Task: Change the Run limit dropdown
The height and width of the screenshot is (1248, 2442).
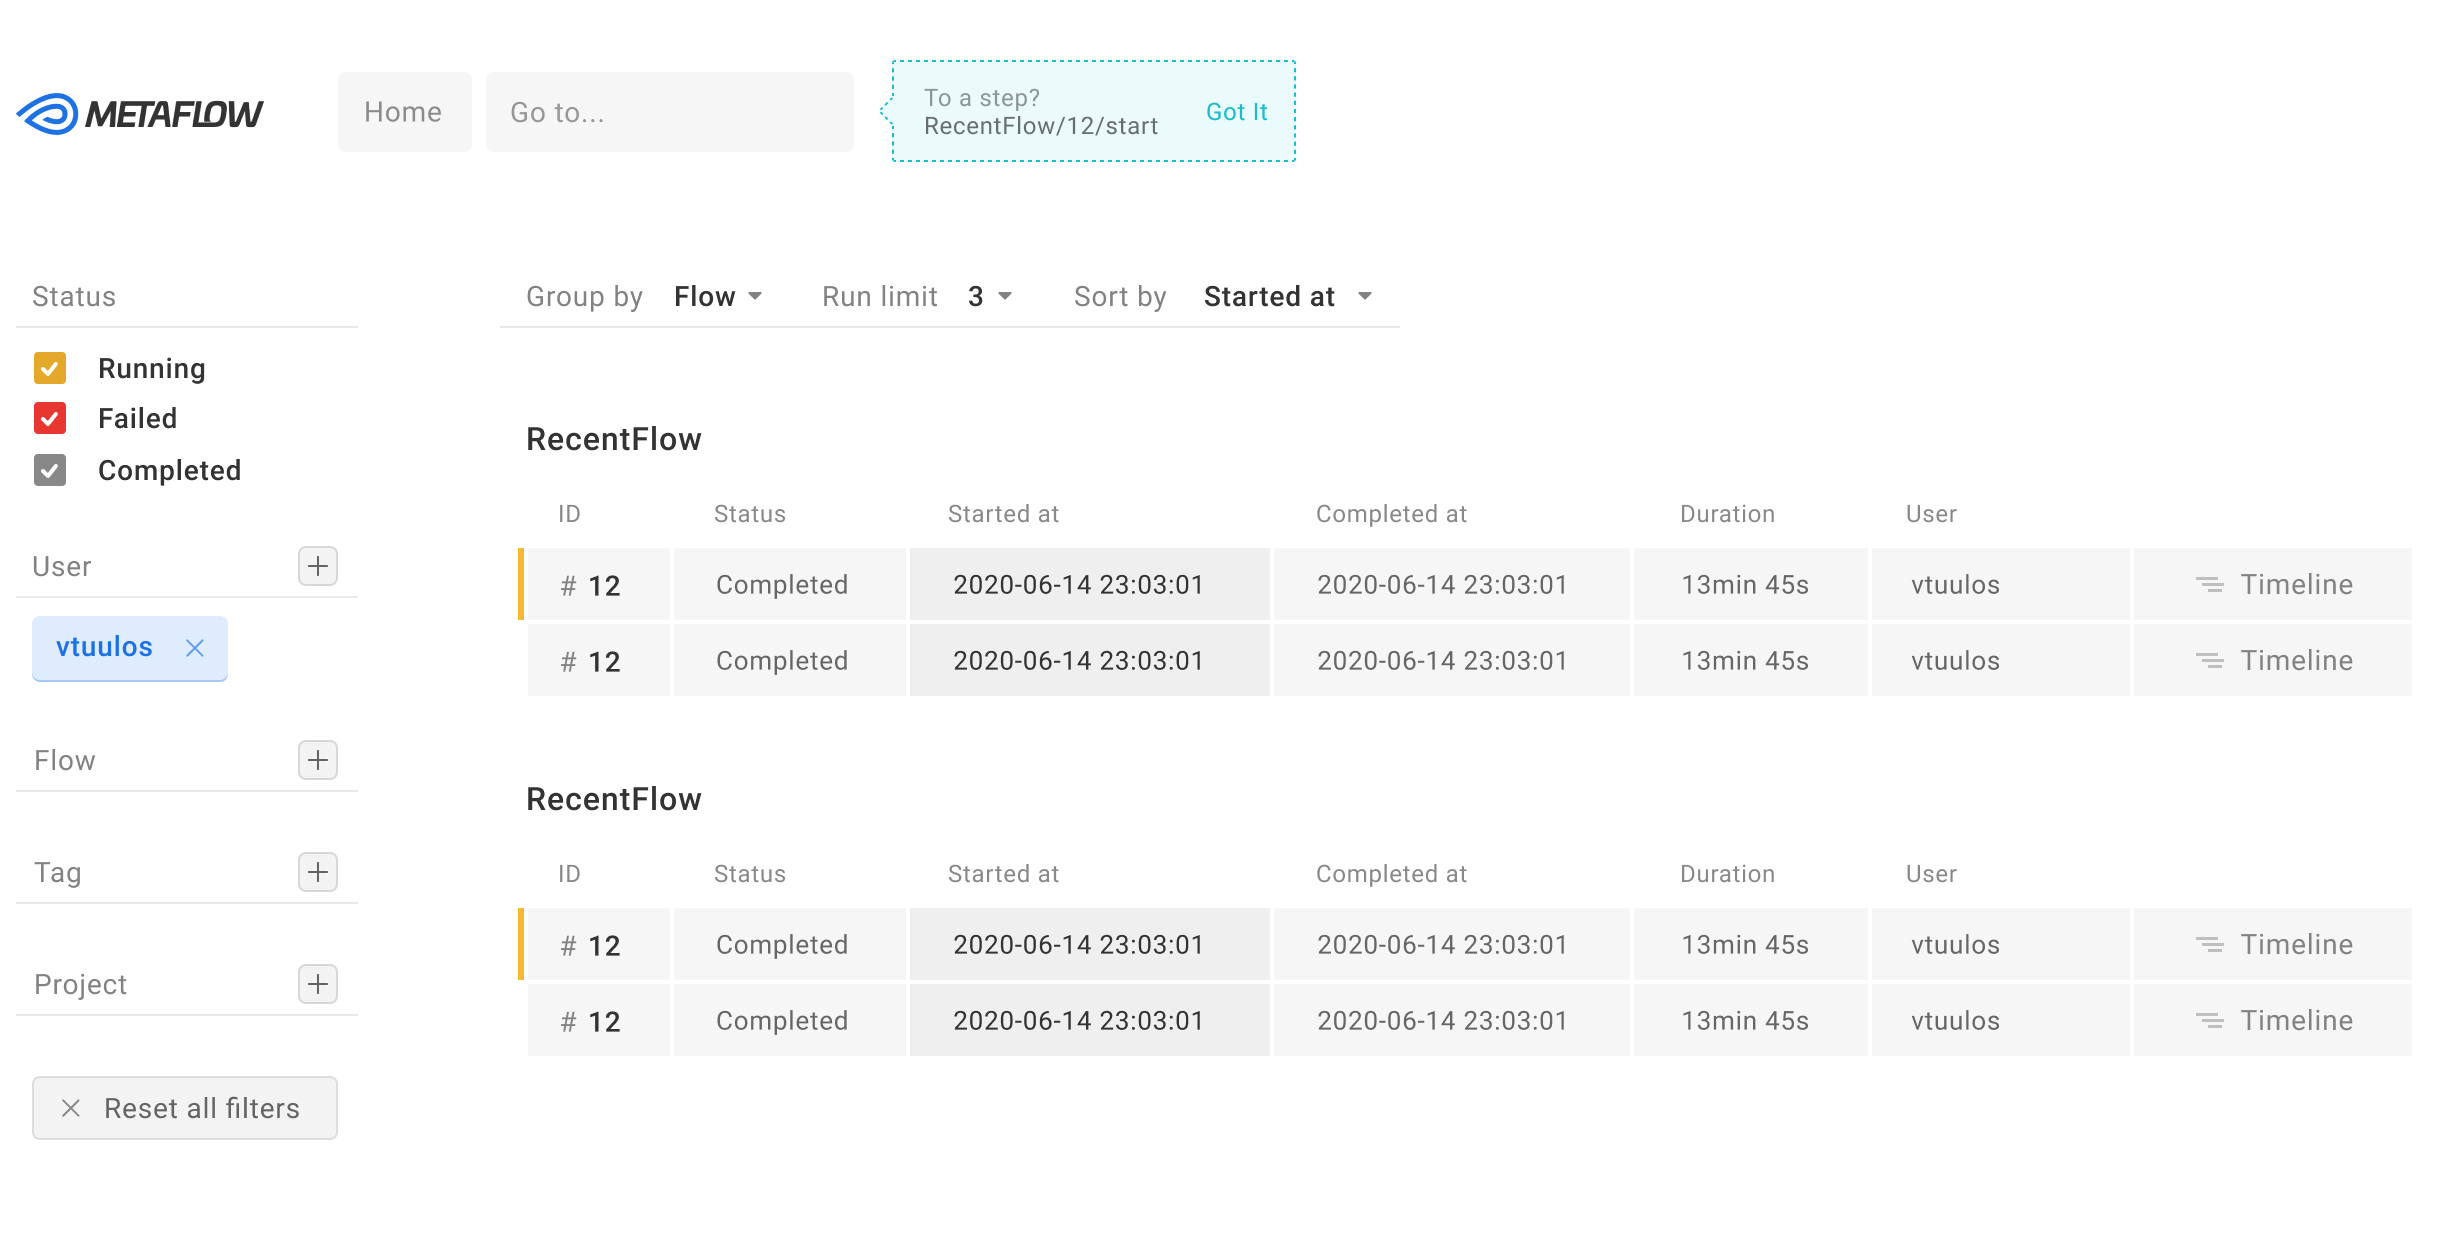Action: pyautogui.click(x=988, y=296)
